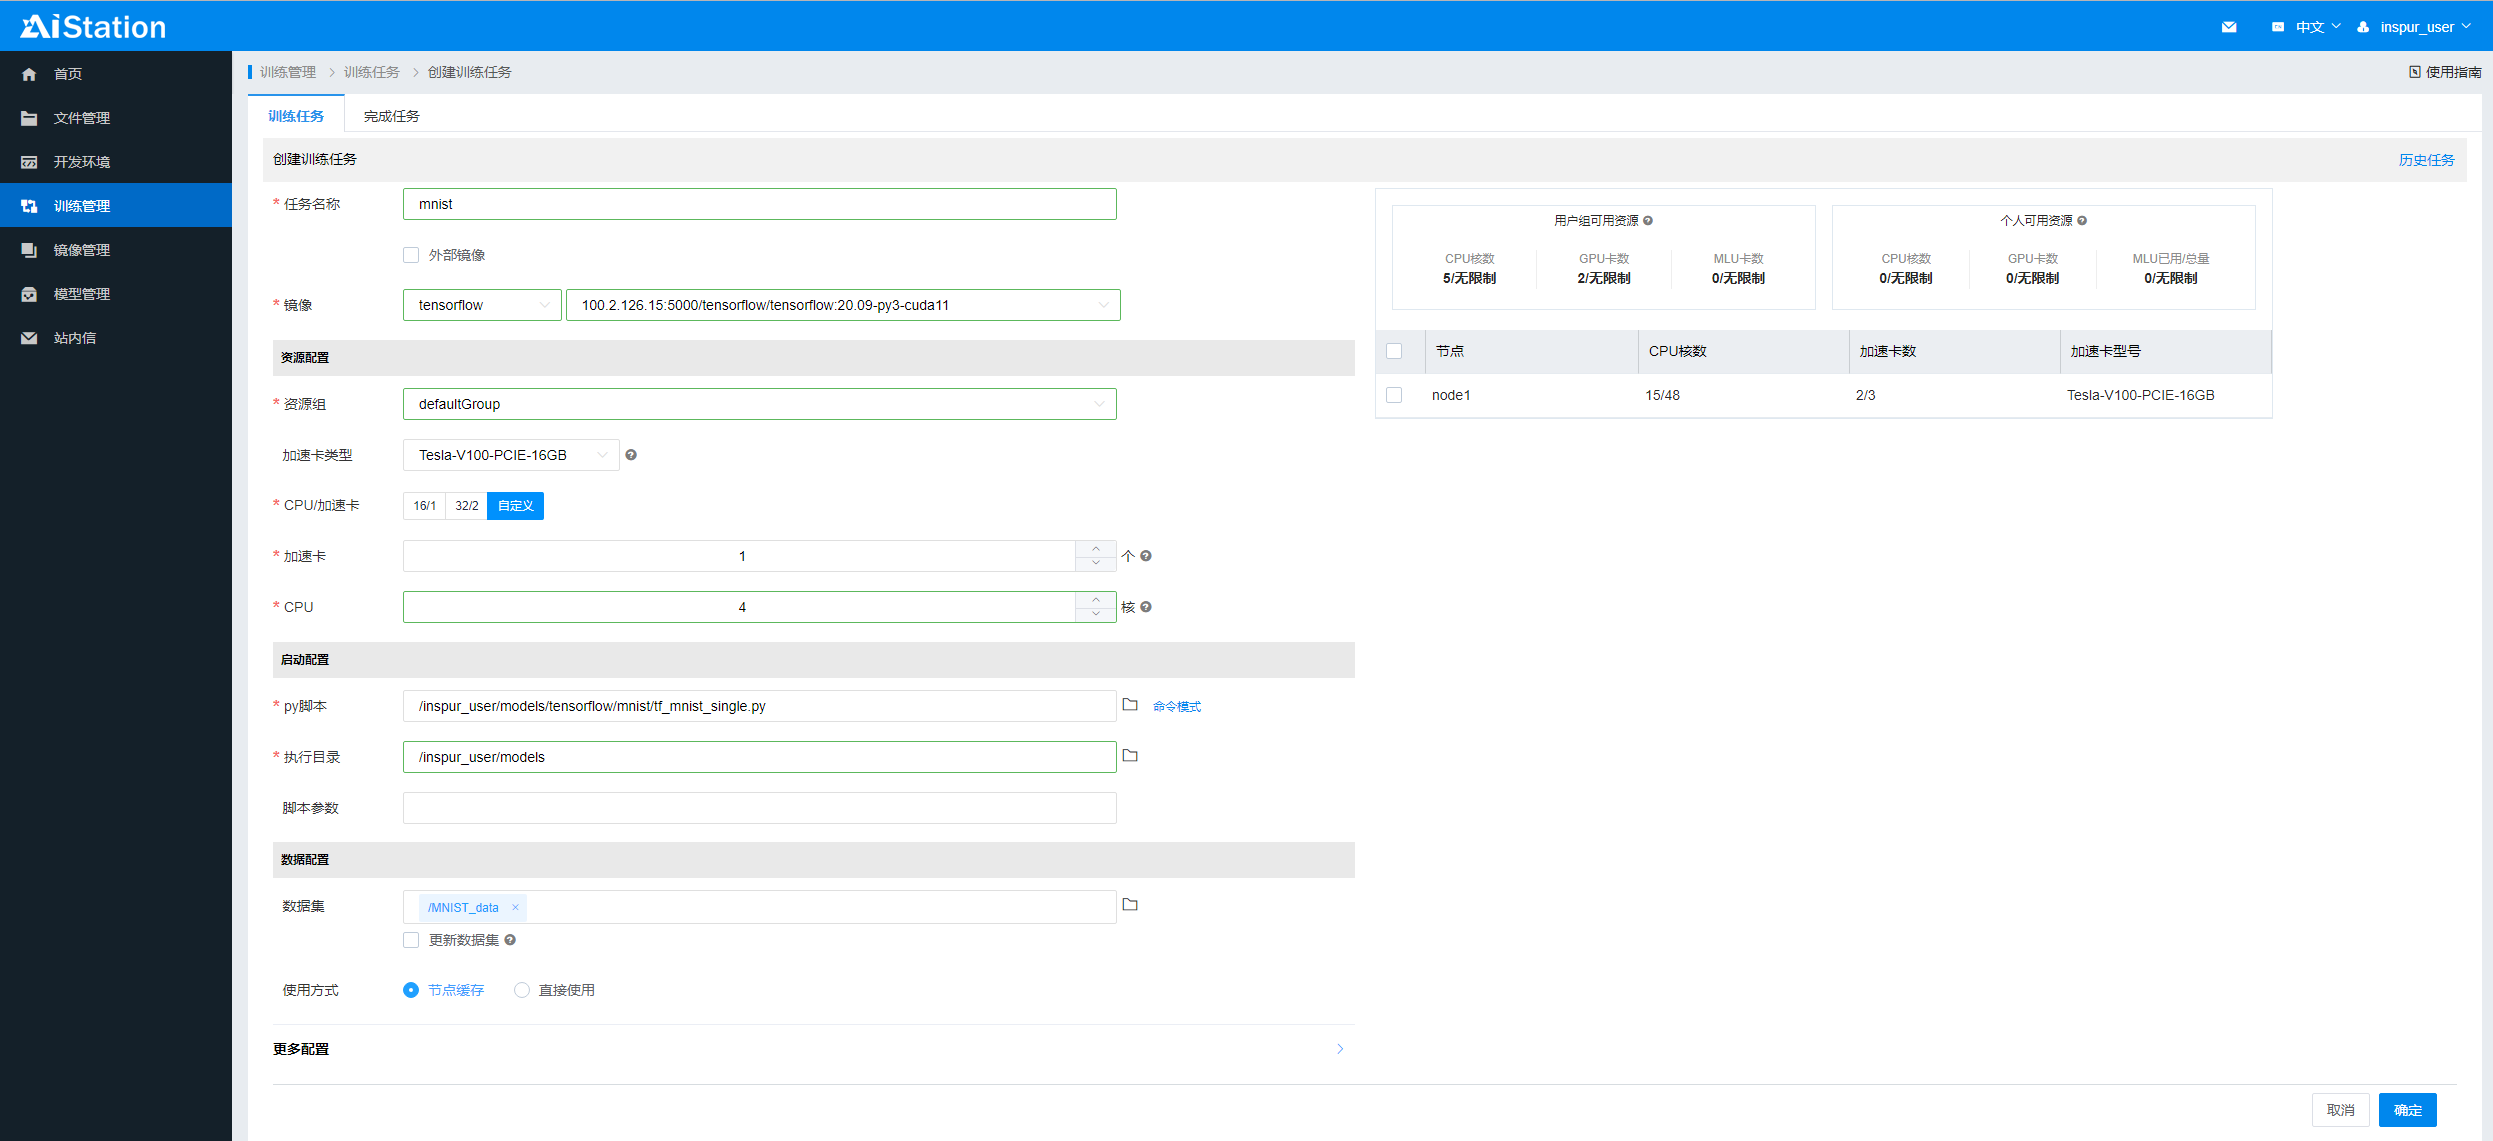Image resolution: width=2493 pixels, height=1141 pixels.
Task: Switch to the 完成任务 tab
Action: (x=391, y=116)
